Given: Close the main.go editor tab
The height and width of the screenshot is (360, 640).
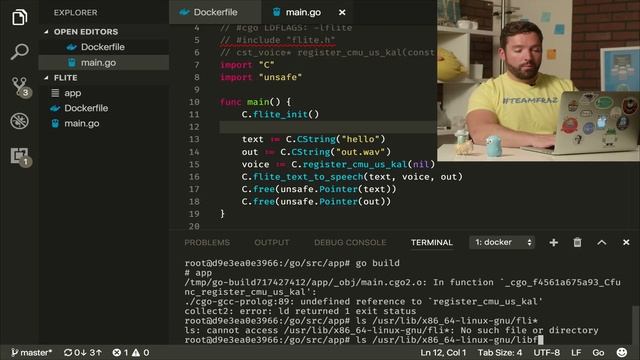Looking at the screenshot, I should (342, 13).
